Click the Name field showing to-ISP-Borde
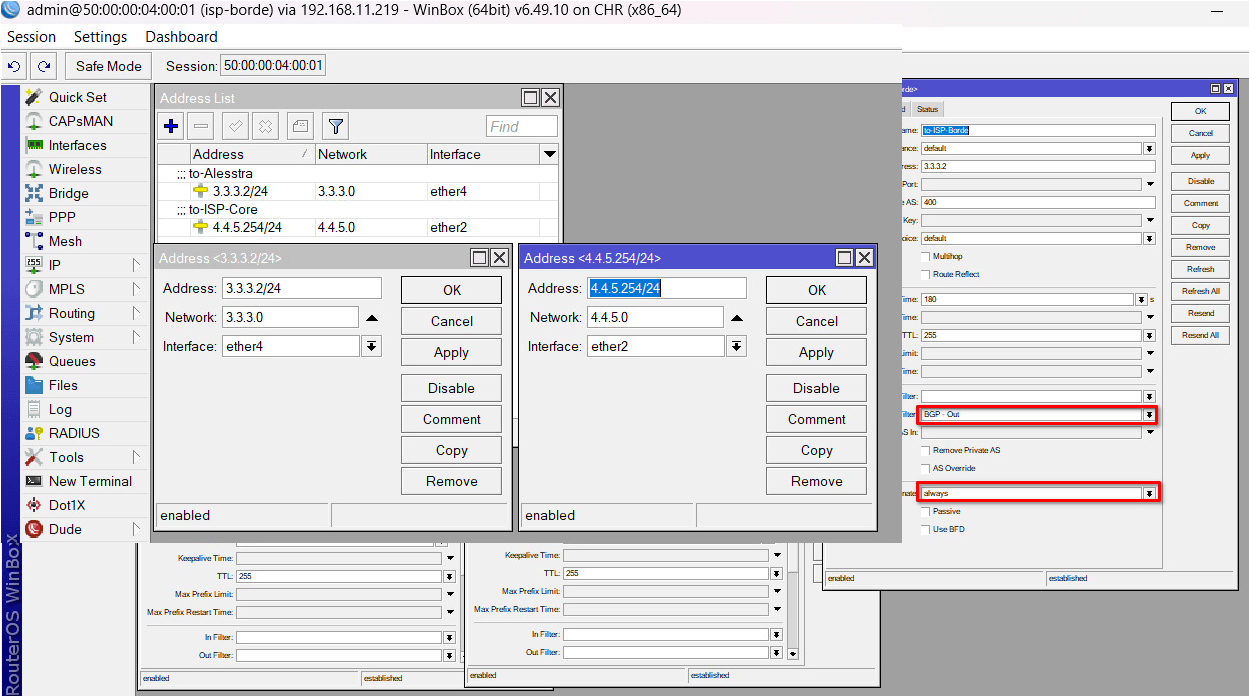Viewport: 1249px width, 696px height. click(1038, 130)
